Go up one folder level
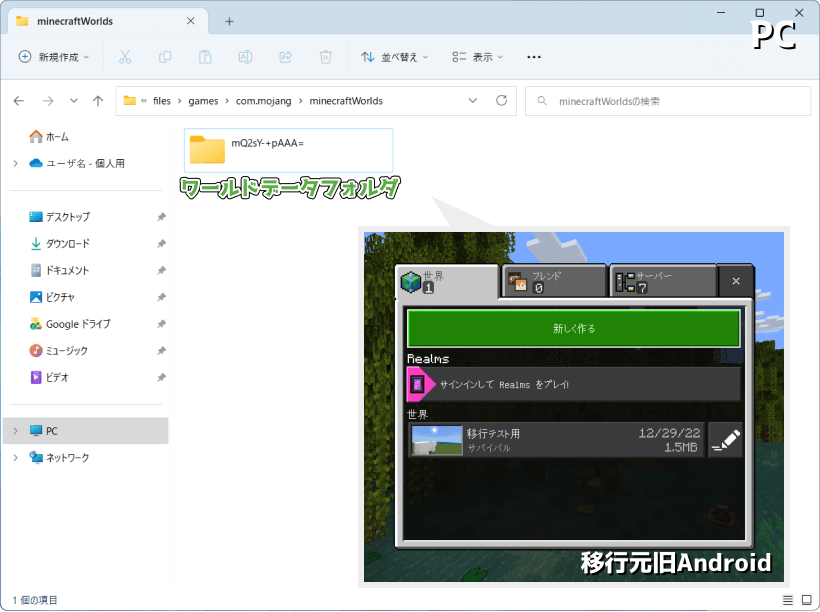This screenshot has width=820, height=612. 98,101
